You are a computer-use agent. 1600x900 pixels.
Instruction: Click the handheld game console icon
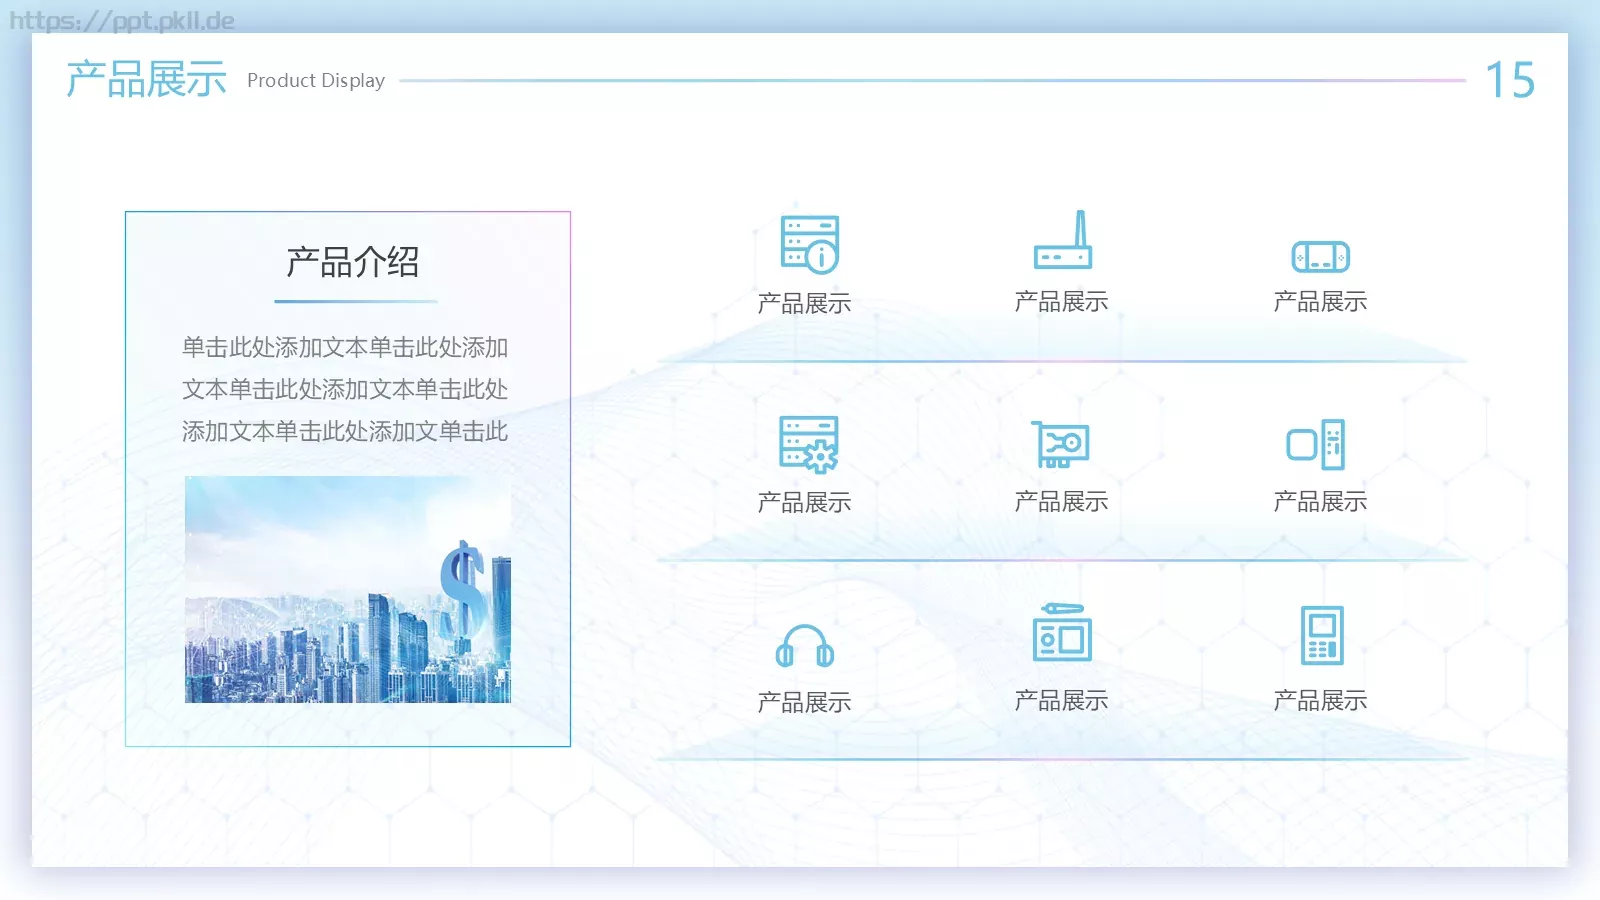1320,257
